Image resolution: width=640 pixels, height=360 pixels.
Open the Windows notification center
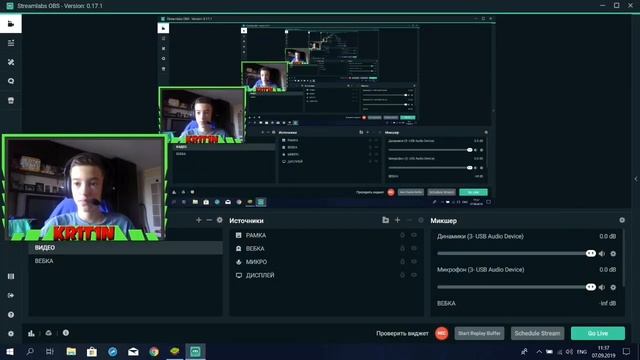pos(627,351)
